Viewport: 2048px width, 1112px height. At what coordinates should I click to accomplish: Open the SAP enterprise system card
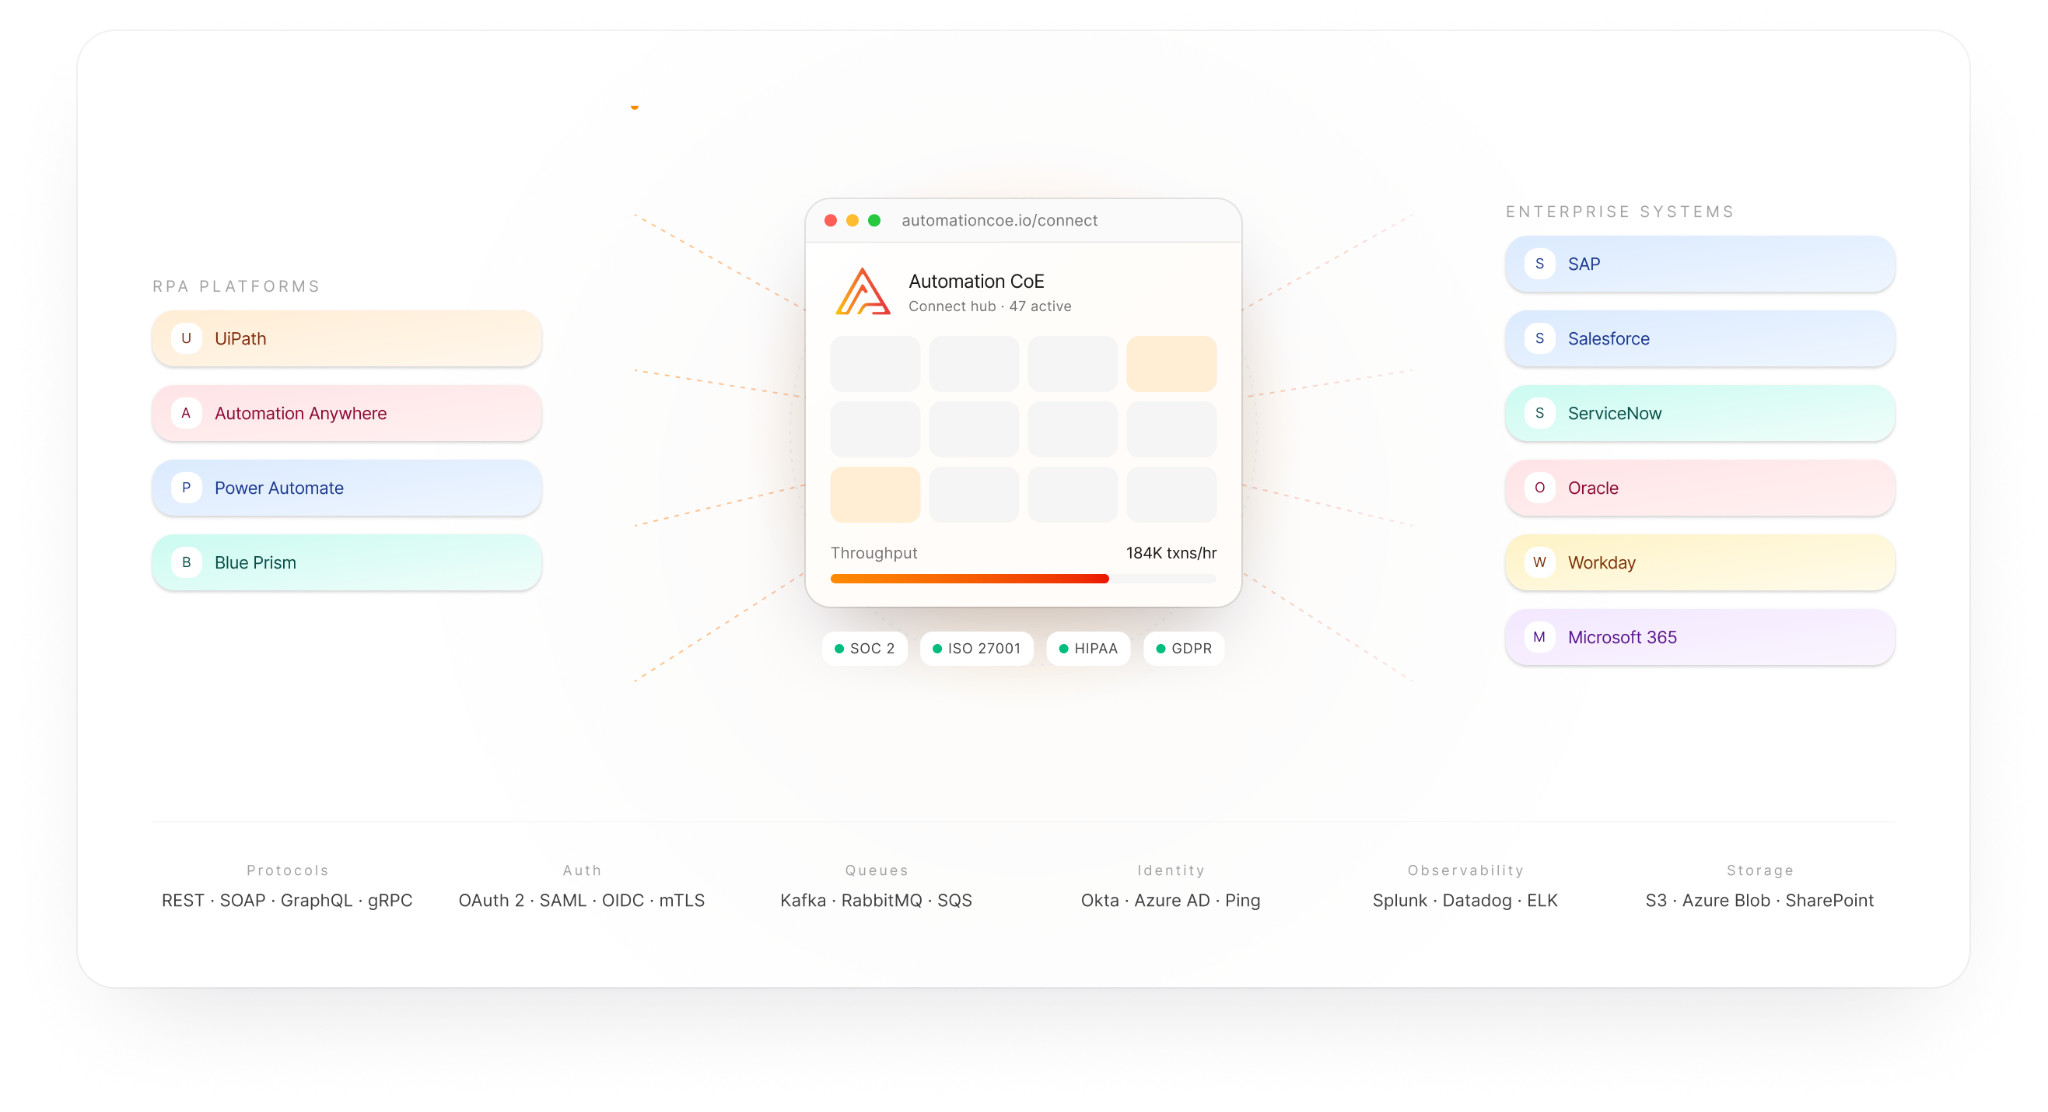pyautogui.click(x=1700, y=264)
